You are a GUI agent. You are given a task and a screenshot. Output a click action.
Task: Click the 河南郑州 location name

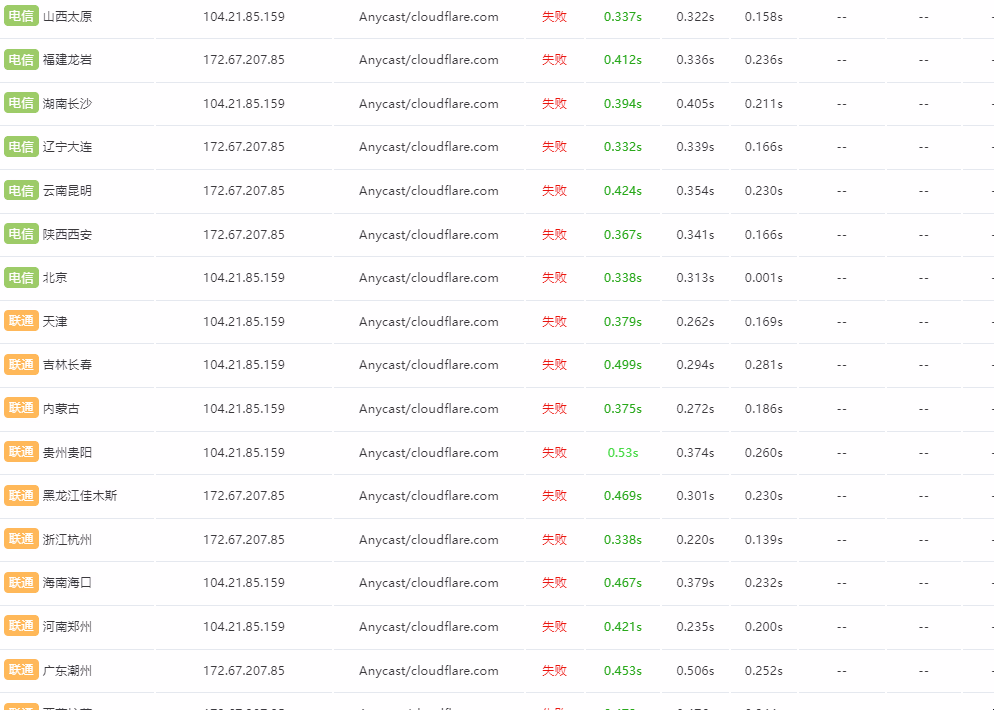point(67,627)
